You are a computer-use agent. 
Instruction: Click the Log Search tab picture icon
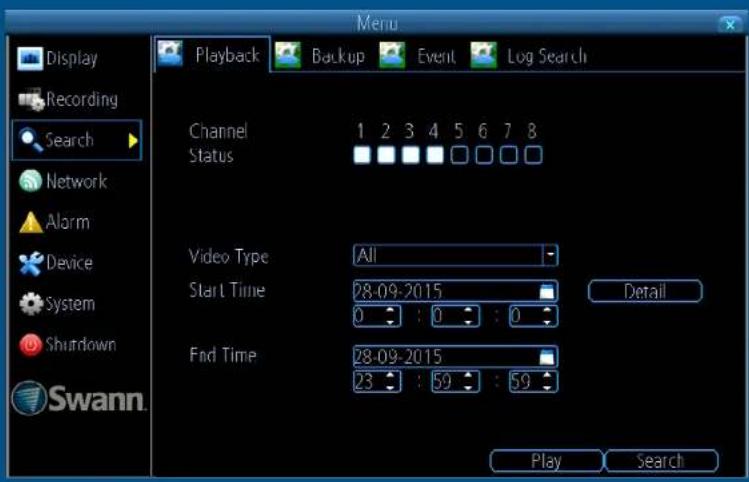pos(483,55)
